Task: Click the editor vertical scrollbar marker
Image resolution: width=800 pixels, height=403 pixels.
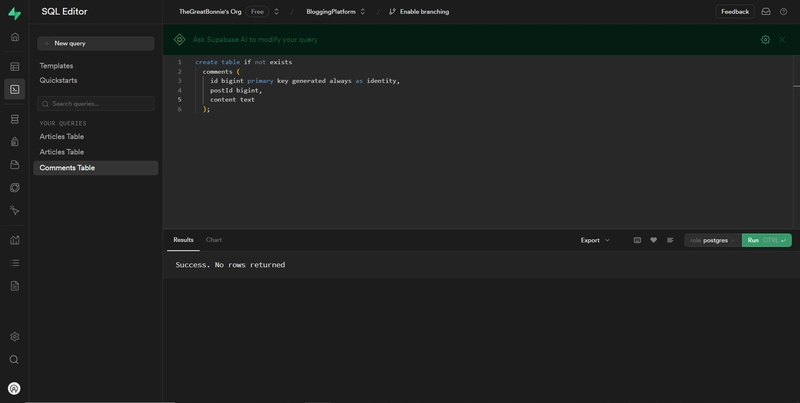Action: coord(796,86)
